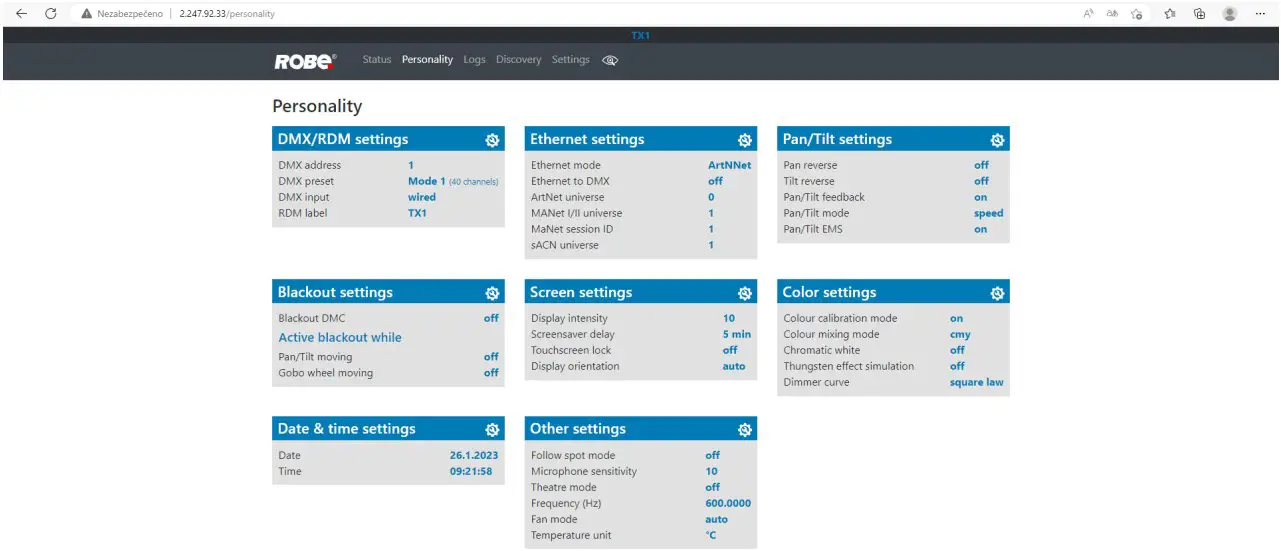Add page to favorites star icon
This screenshot has width=1281, height=551.
(x=1137, y=14)
